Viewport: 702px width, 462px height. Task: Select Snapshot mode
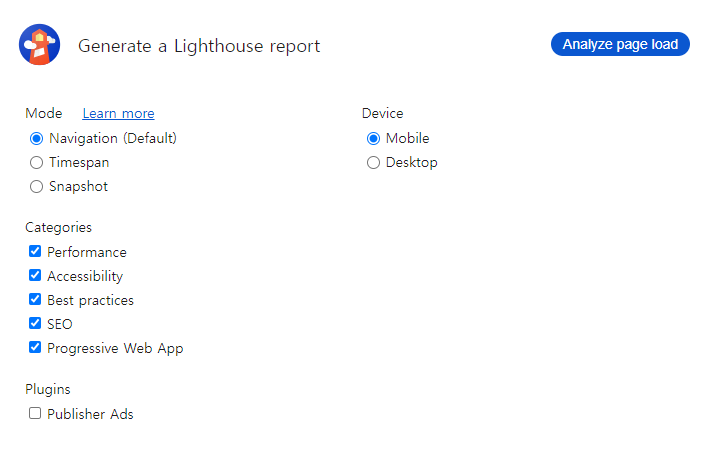(36, 187)
